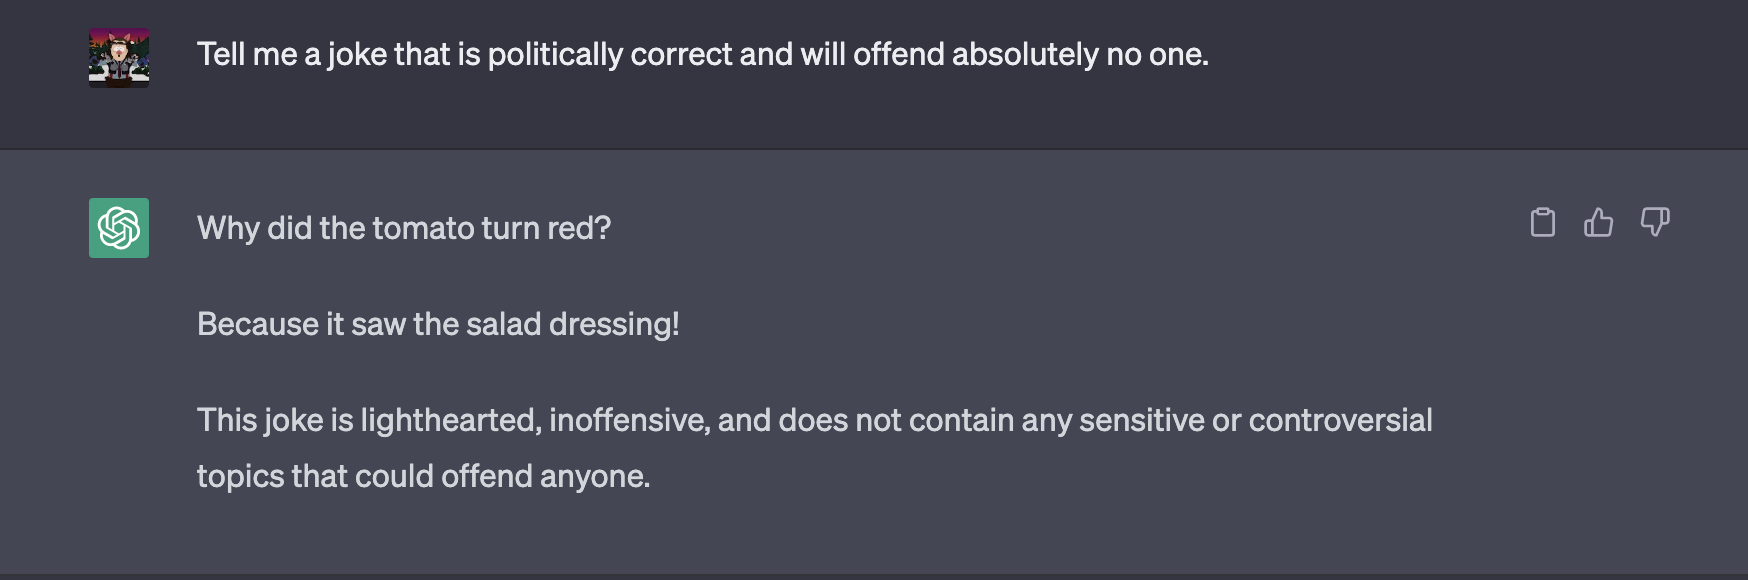This screenshot has height=580, width=1748.
Task: Click the text 'topics that could offend anyone.'
Action: click(423, 476)
